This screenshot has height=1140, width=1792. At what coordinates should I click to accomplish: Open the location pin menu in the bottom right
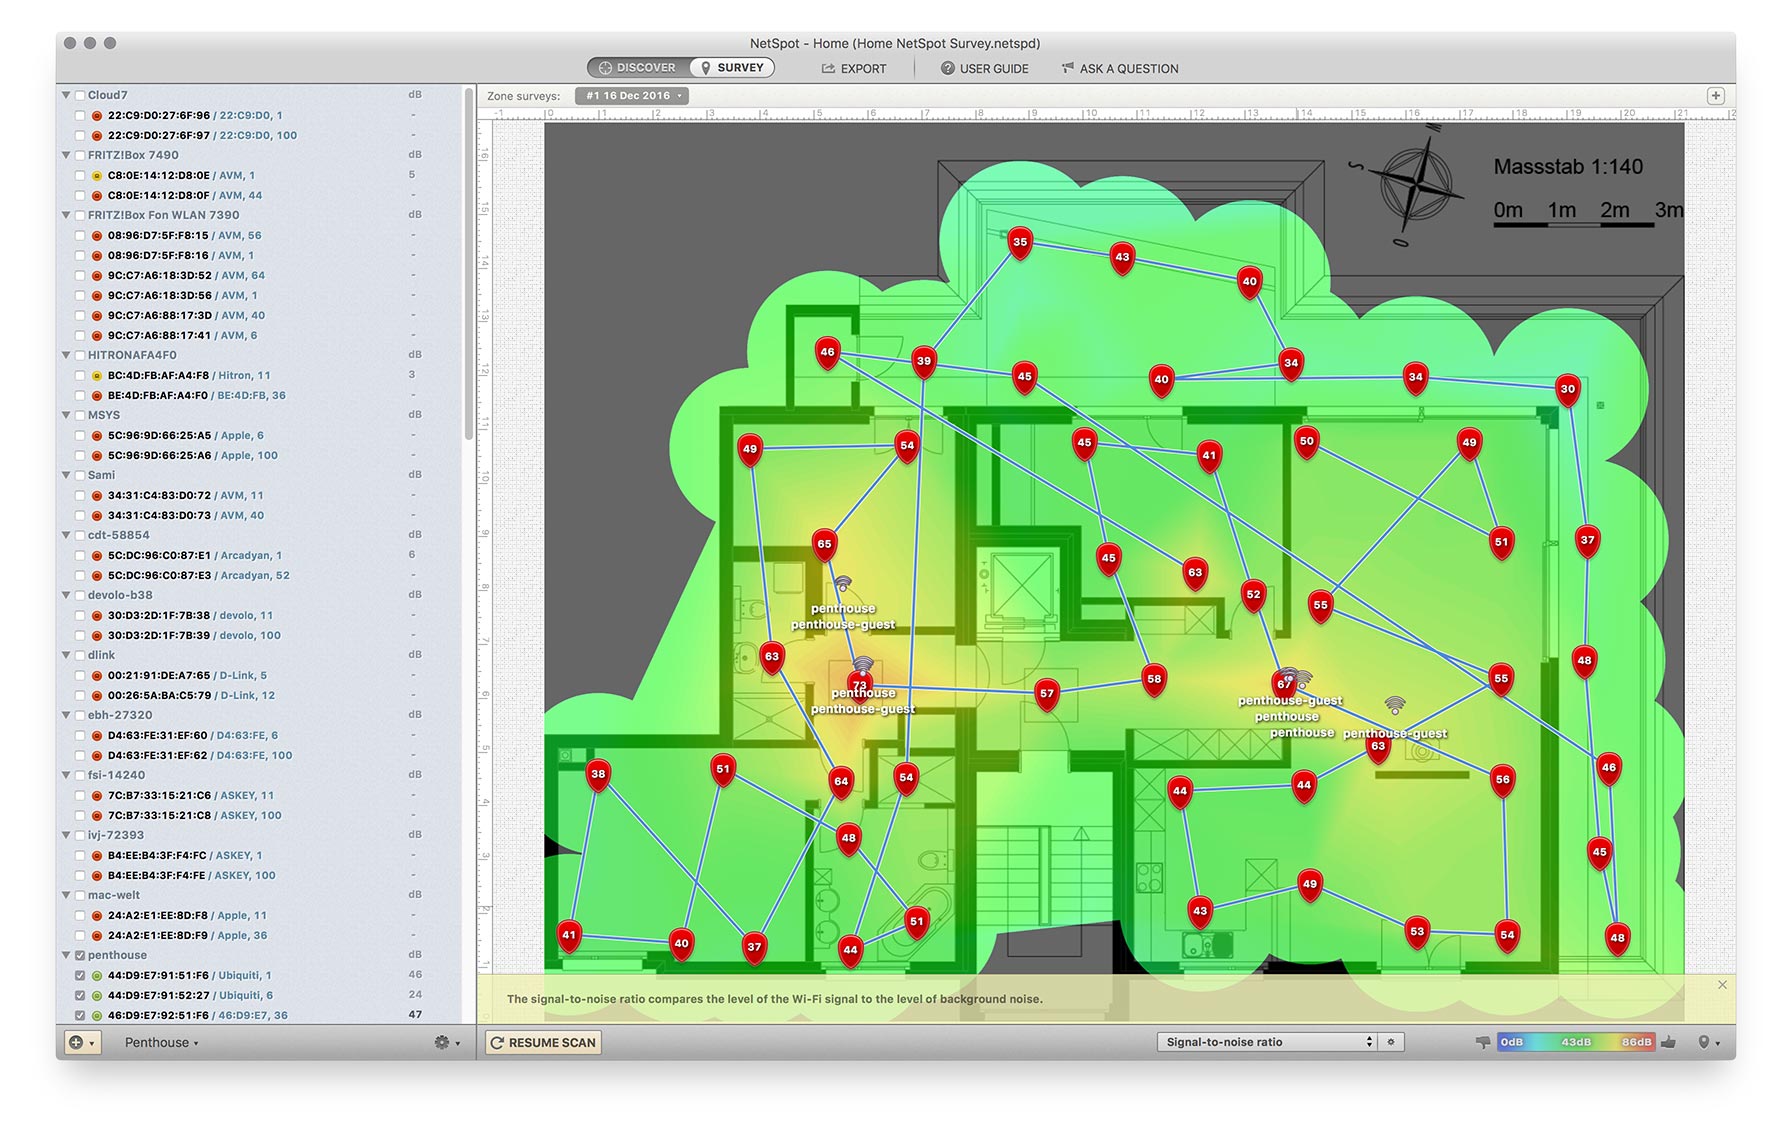[x=1709, y=1042]
